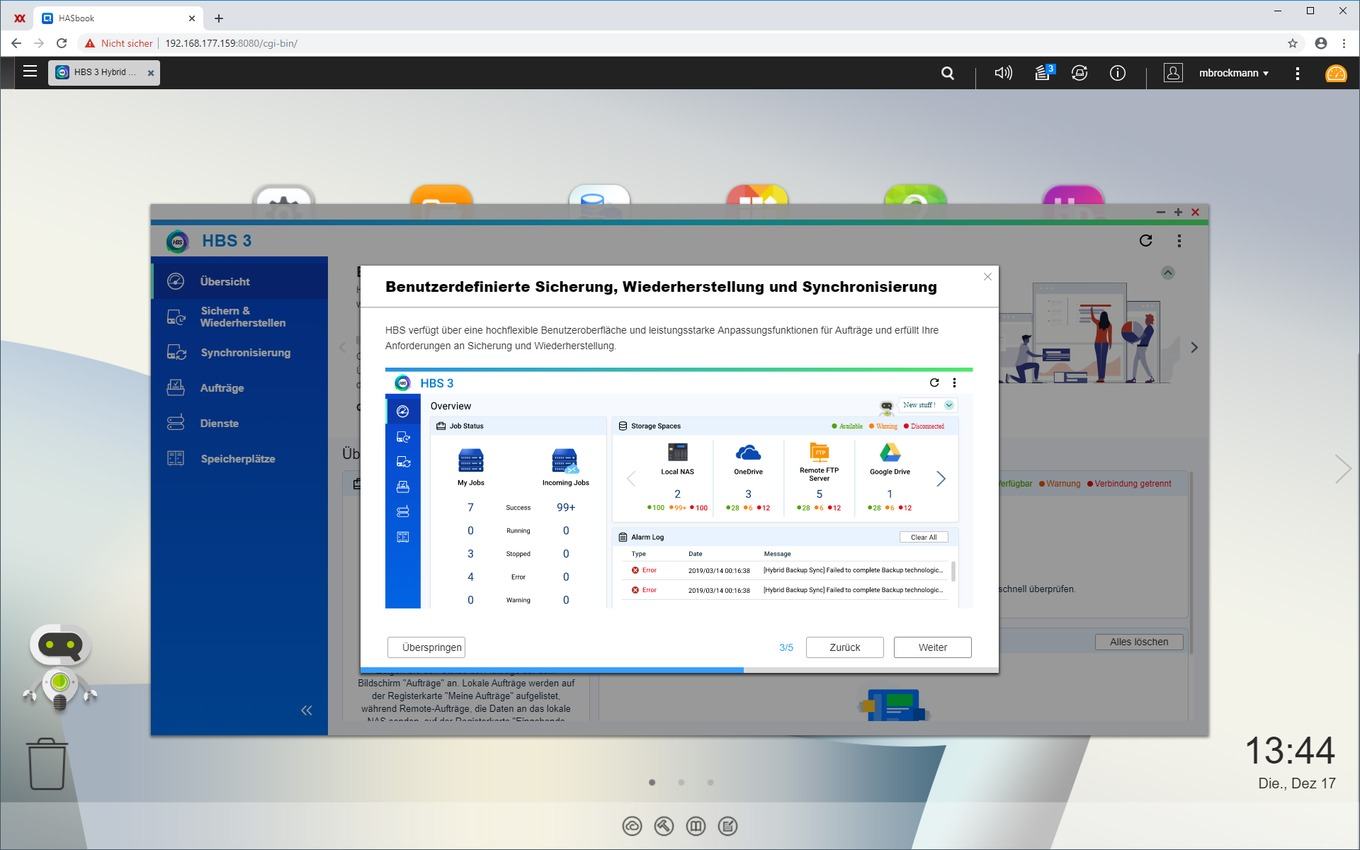Open the QTS search magnifier icon
1360x850 pixels.
pos(948,73)
